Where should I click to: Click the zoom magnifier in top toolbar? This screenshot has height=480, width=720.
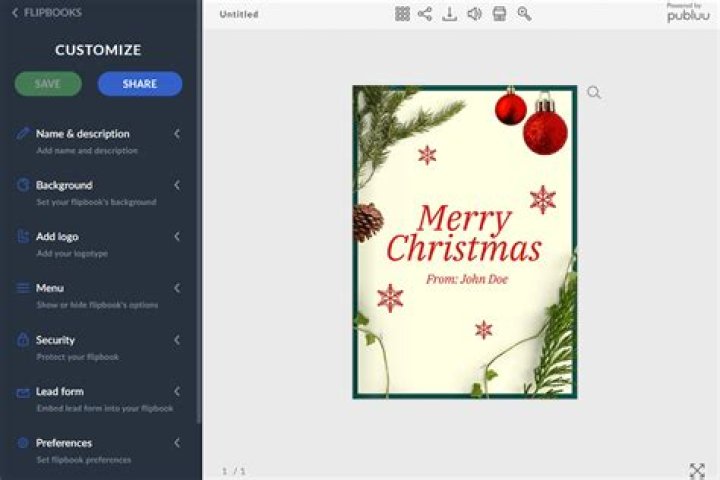pos(524,14)
